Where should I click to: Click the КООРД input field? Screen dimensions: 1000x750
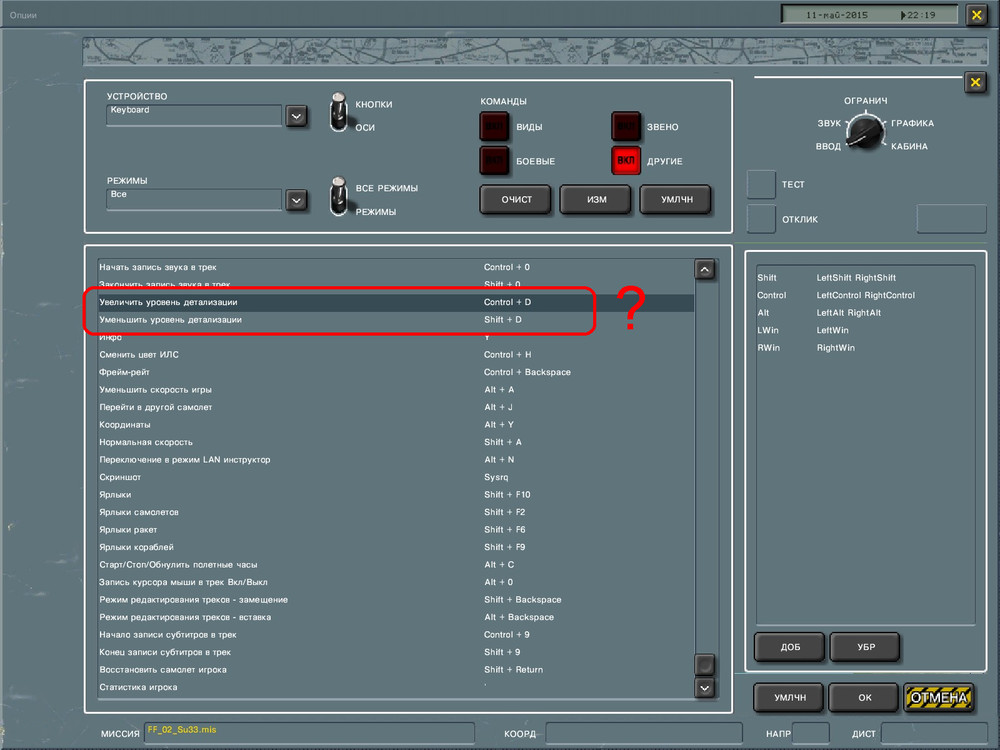click(x=644, y=733)
